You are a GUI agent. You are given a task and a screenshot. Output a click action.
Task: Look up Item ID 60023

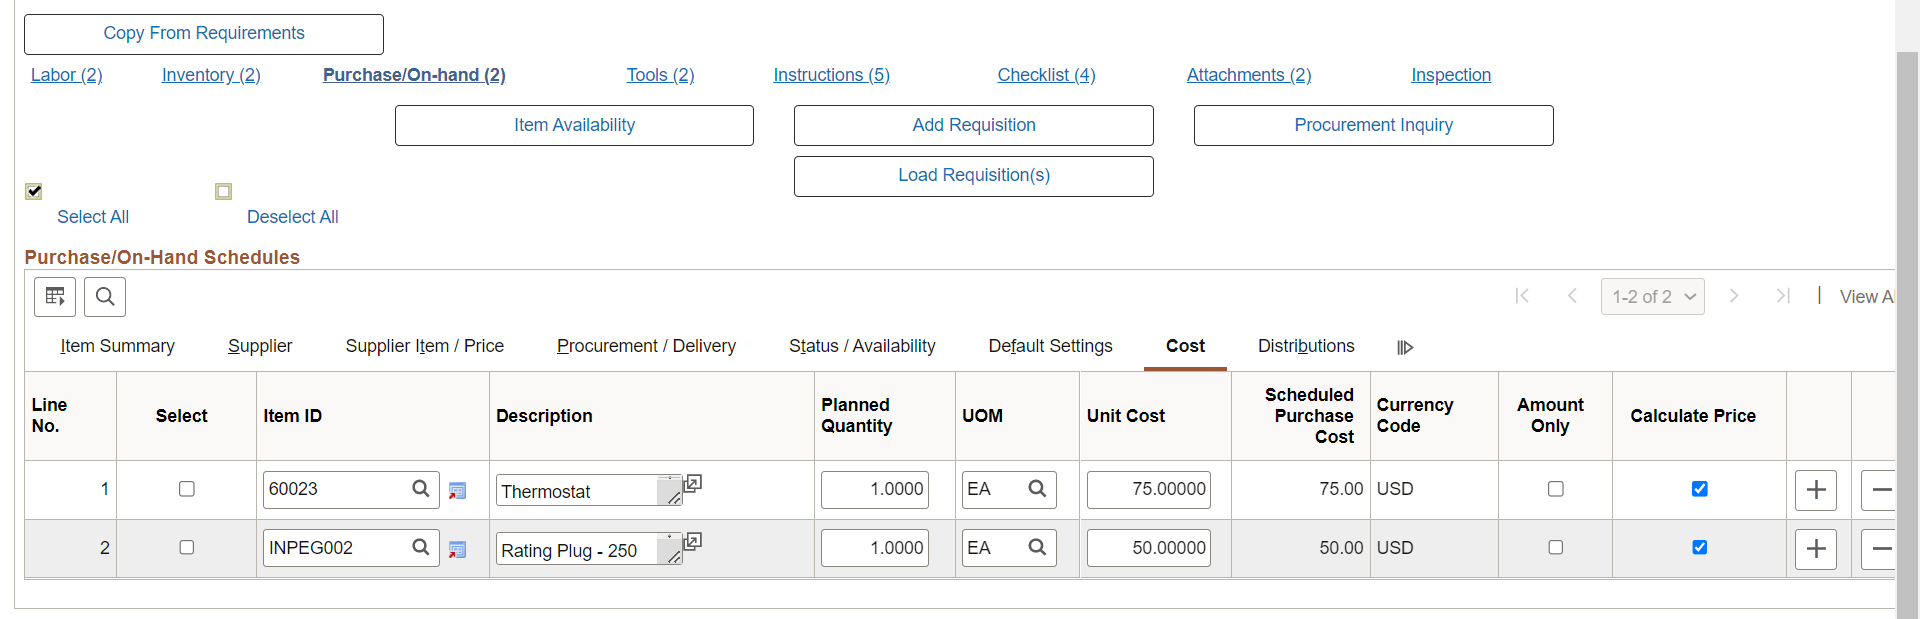tap(421, 489)
